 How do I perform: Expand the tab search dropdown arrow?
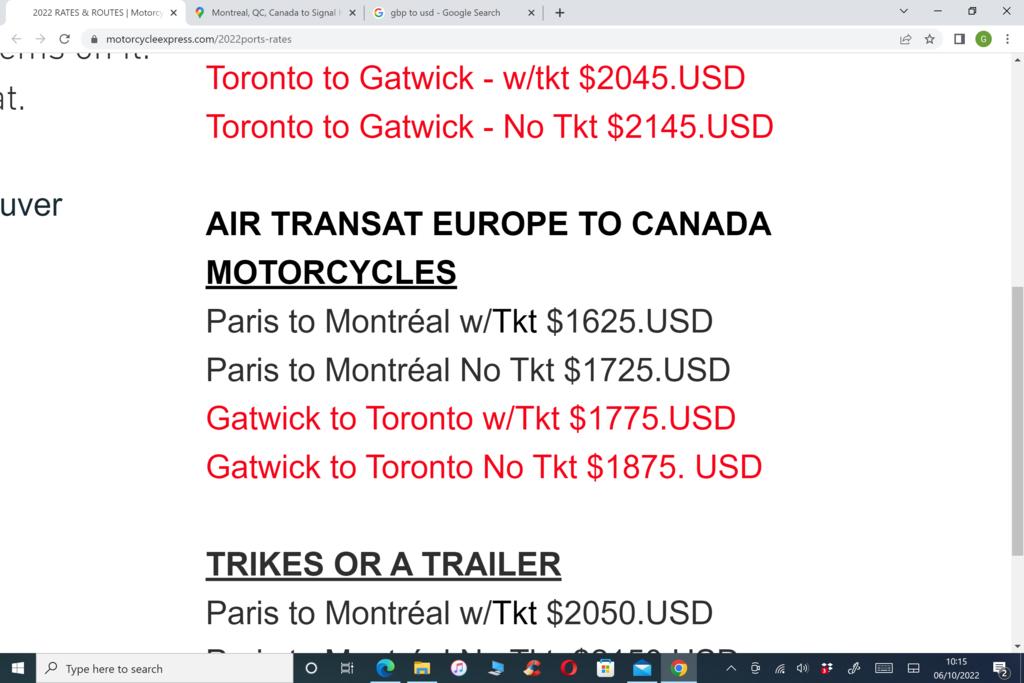tap(904, 12)
